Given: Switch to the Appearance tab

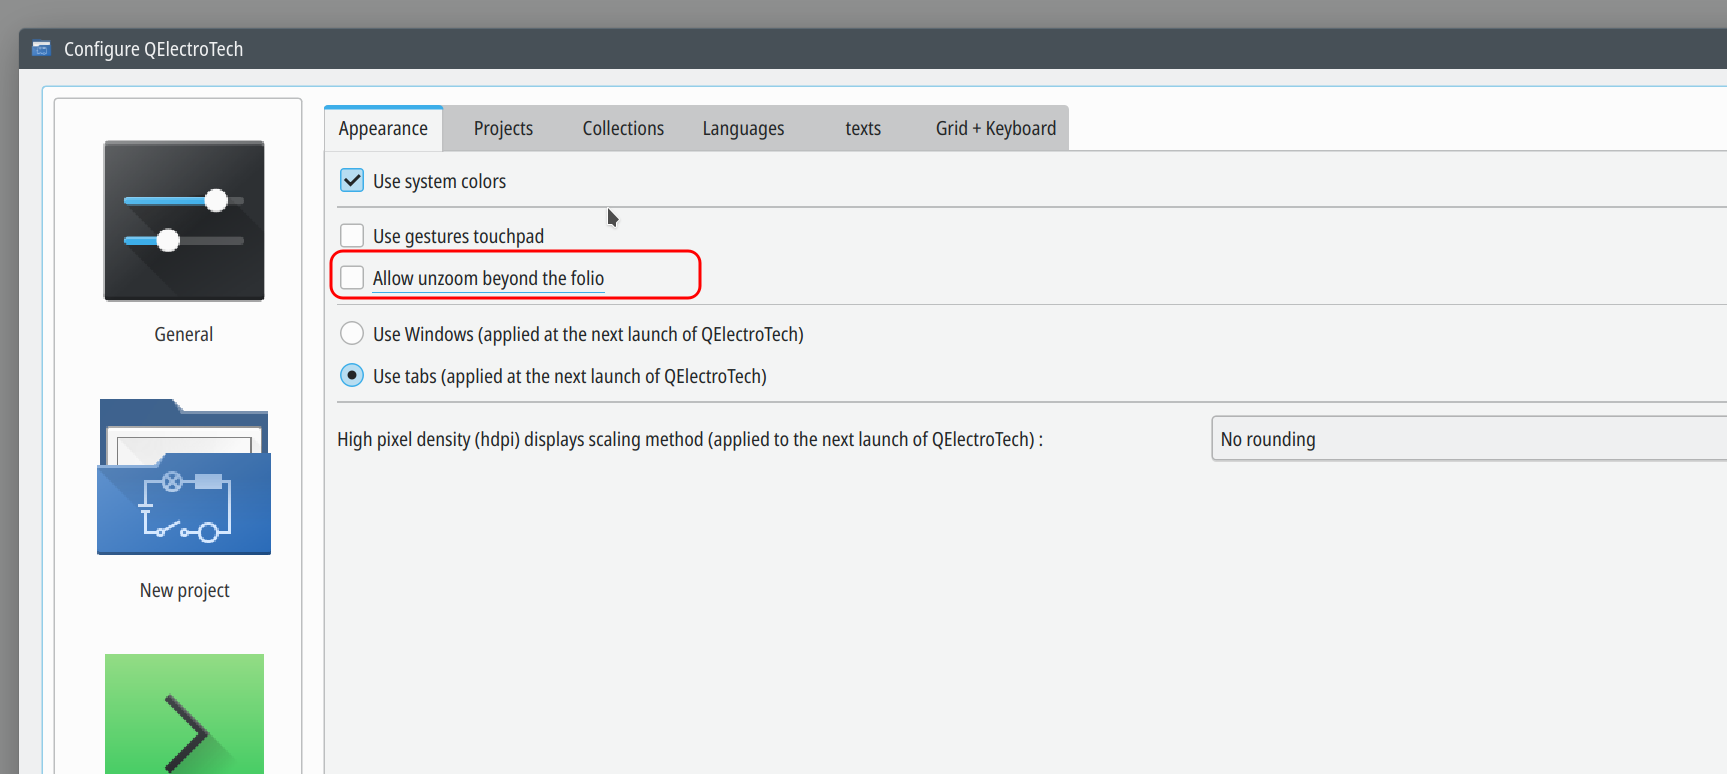Looking at the screenshot, I should point(383,128).
